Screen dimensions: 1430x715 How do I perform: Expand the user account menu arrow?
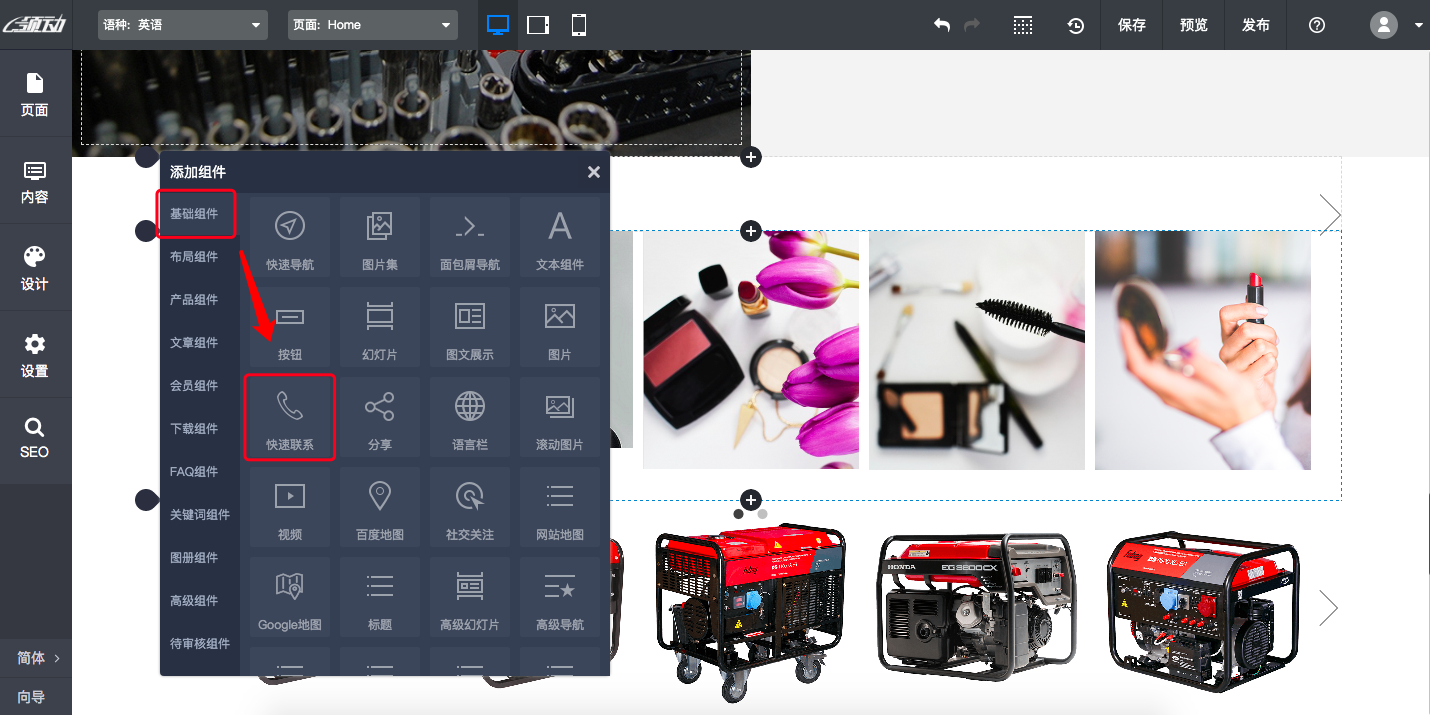[x=1419, y=25]
